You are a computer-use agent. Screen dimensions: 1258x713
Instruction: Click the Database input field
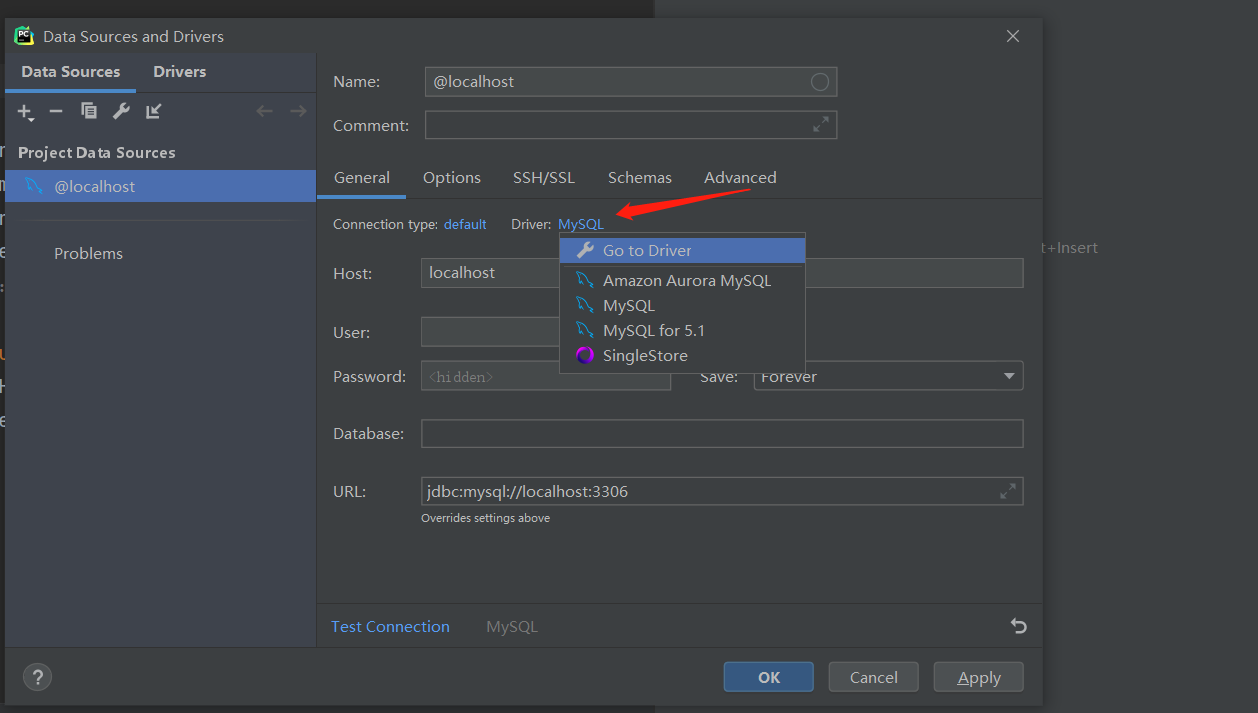coord(722,434)
